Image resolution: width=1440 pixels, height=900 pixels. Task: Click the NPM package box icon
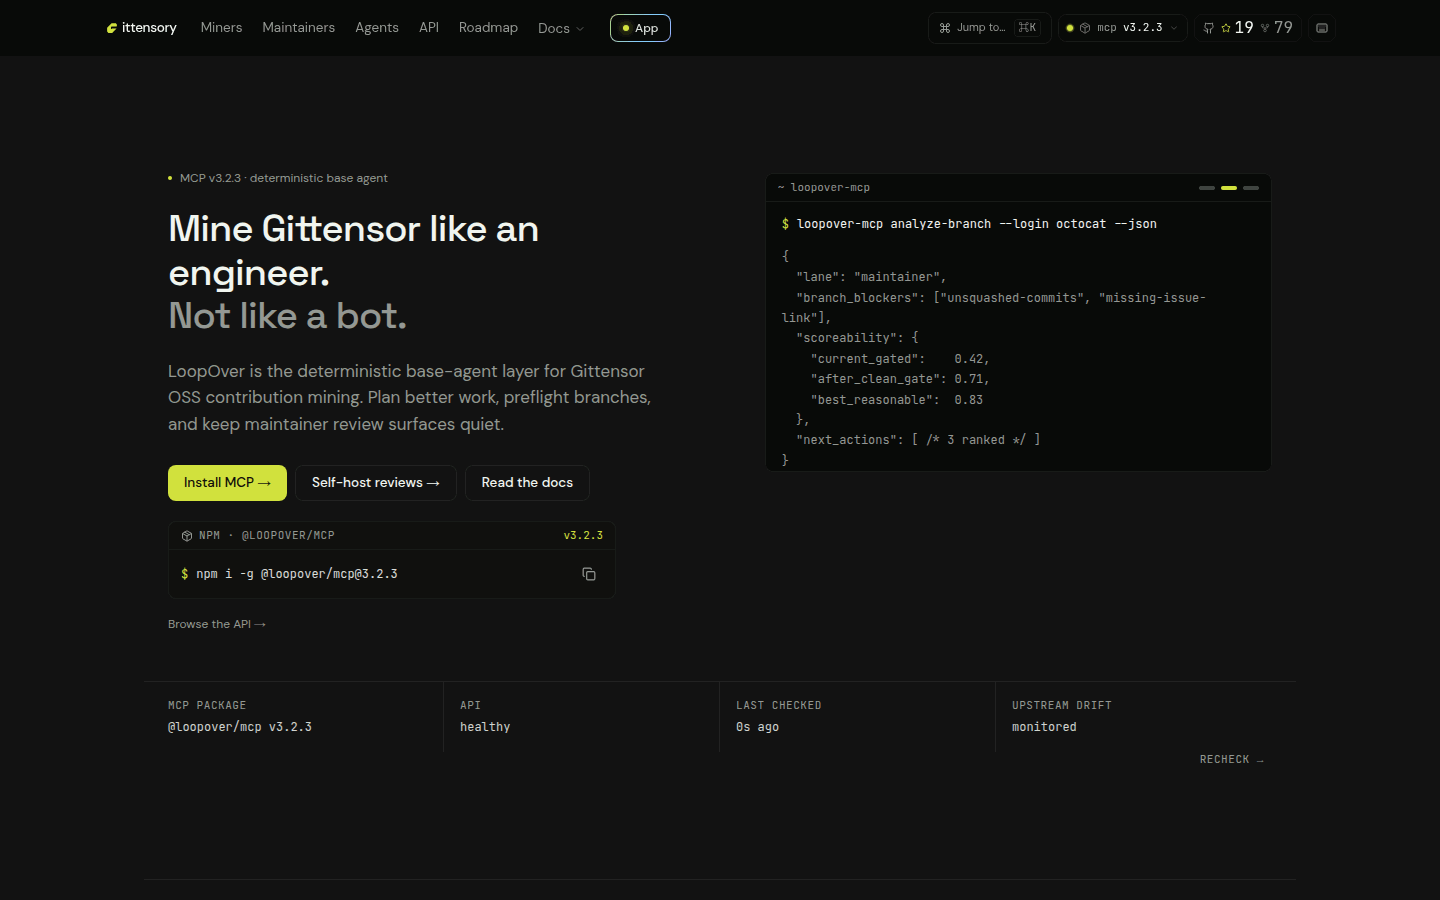click(x=187, y=536)
